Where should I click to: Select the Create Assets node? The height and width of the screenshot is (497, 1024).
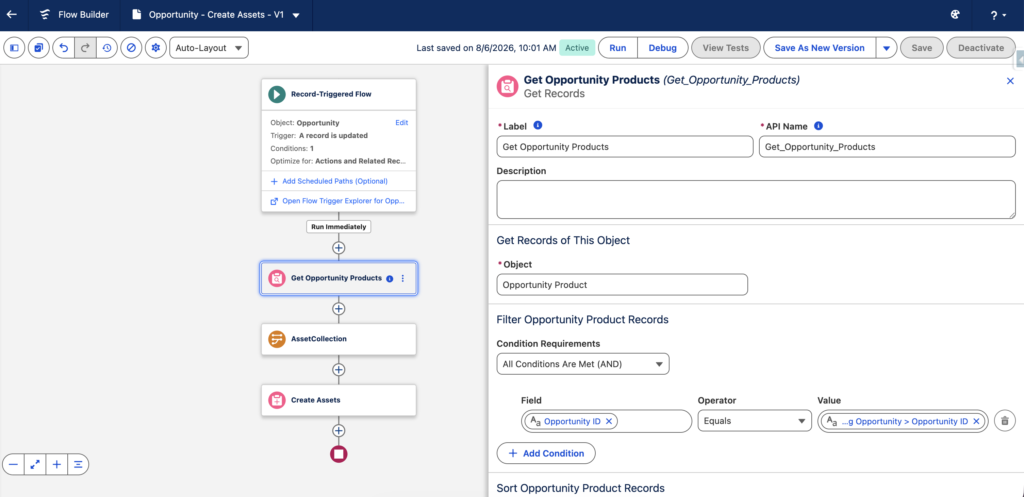(x=338, y=400)
